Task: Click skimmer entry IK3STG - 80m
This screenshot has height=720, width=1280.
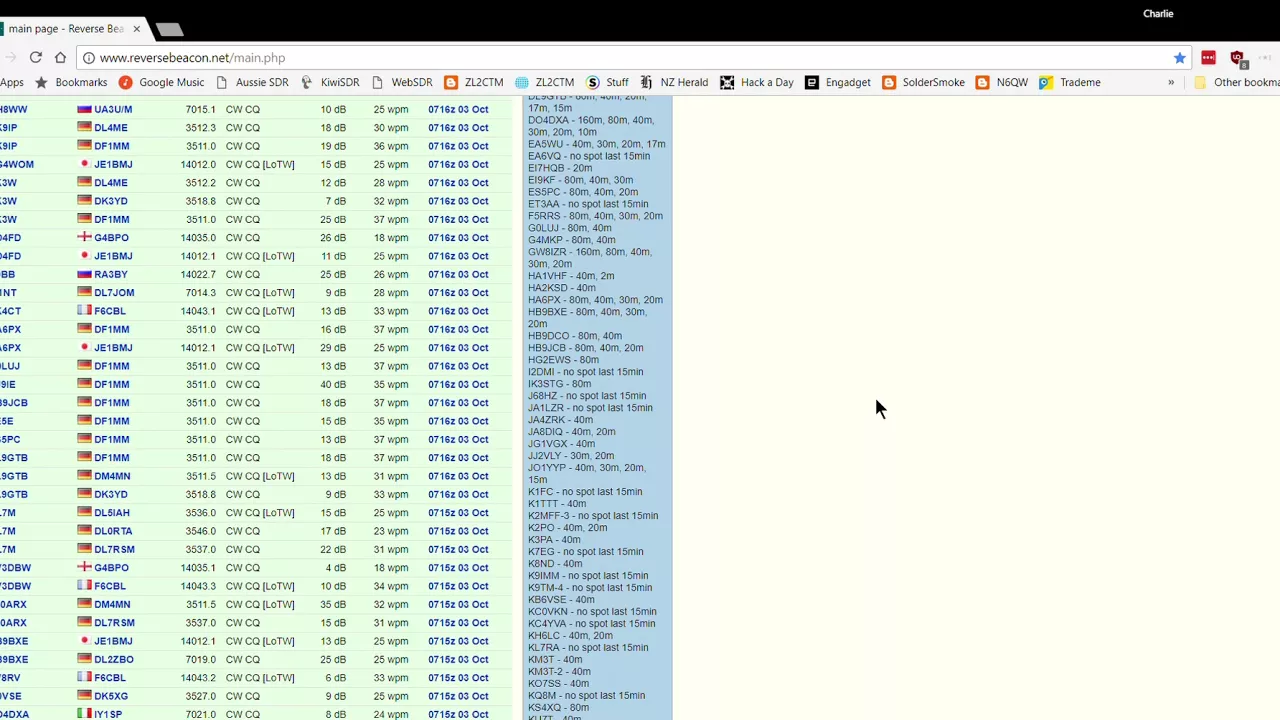Action: click(x=559, y=384)
